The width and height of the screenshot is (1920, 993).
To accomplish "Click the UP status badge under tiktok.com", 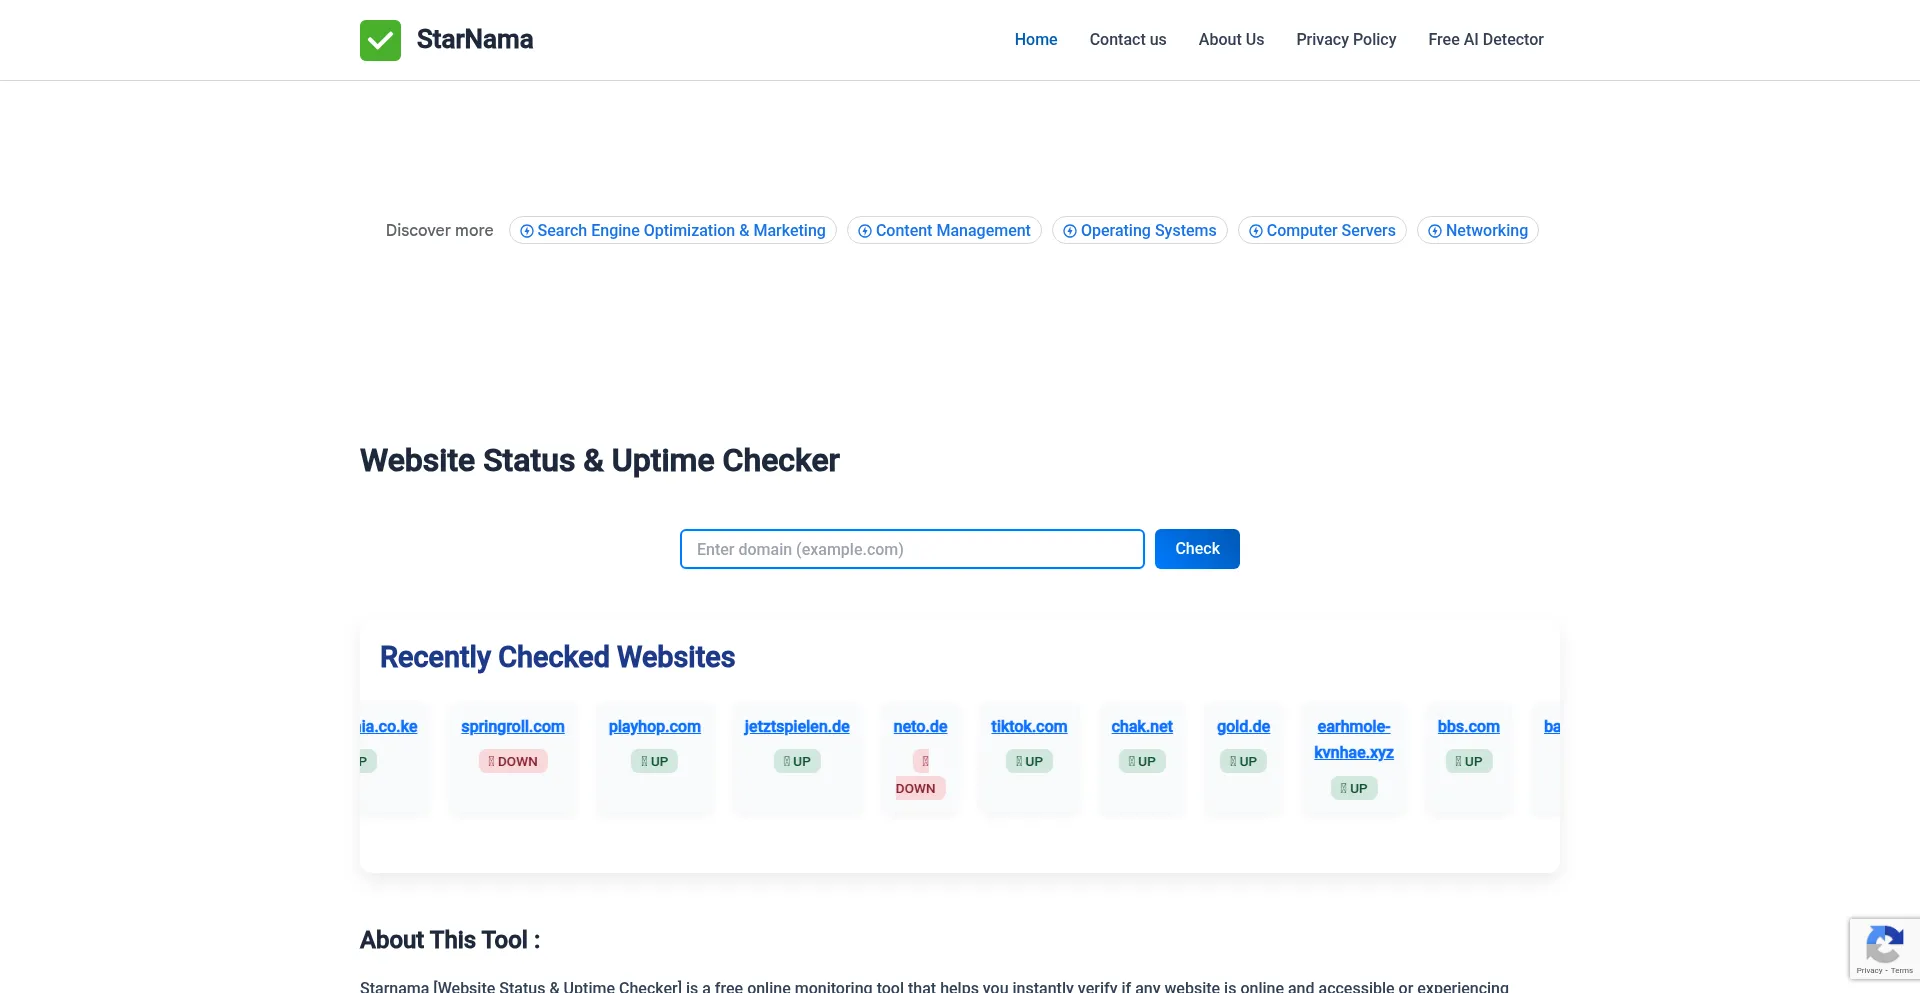I will (x=1028, y=761).
